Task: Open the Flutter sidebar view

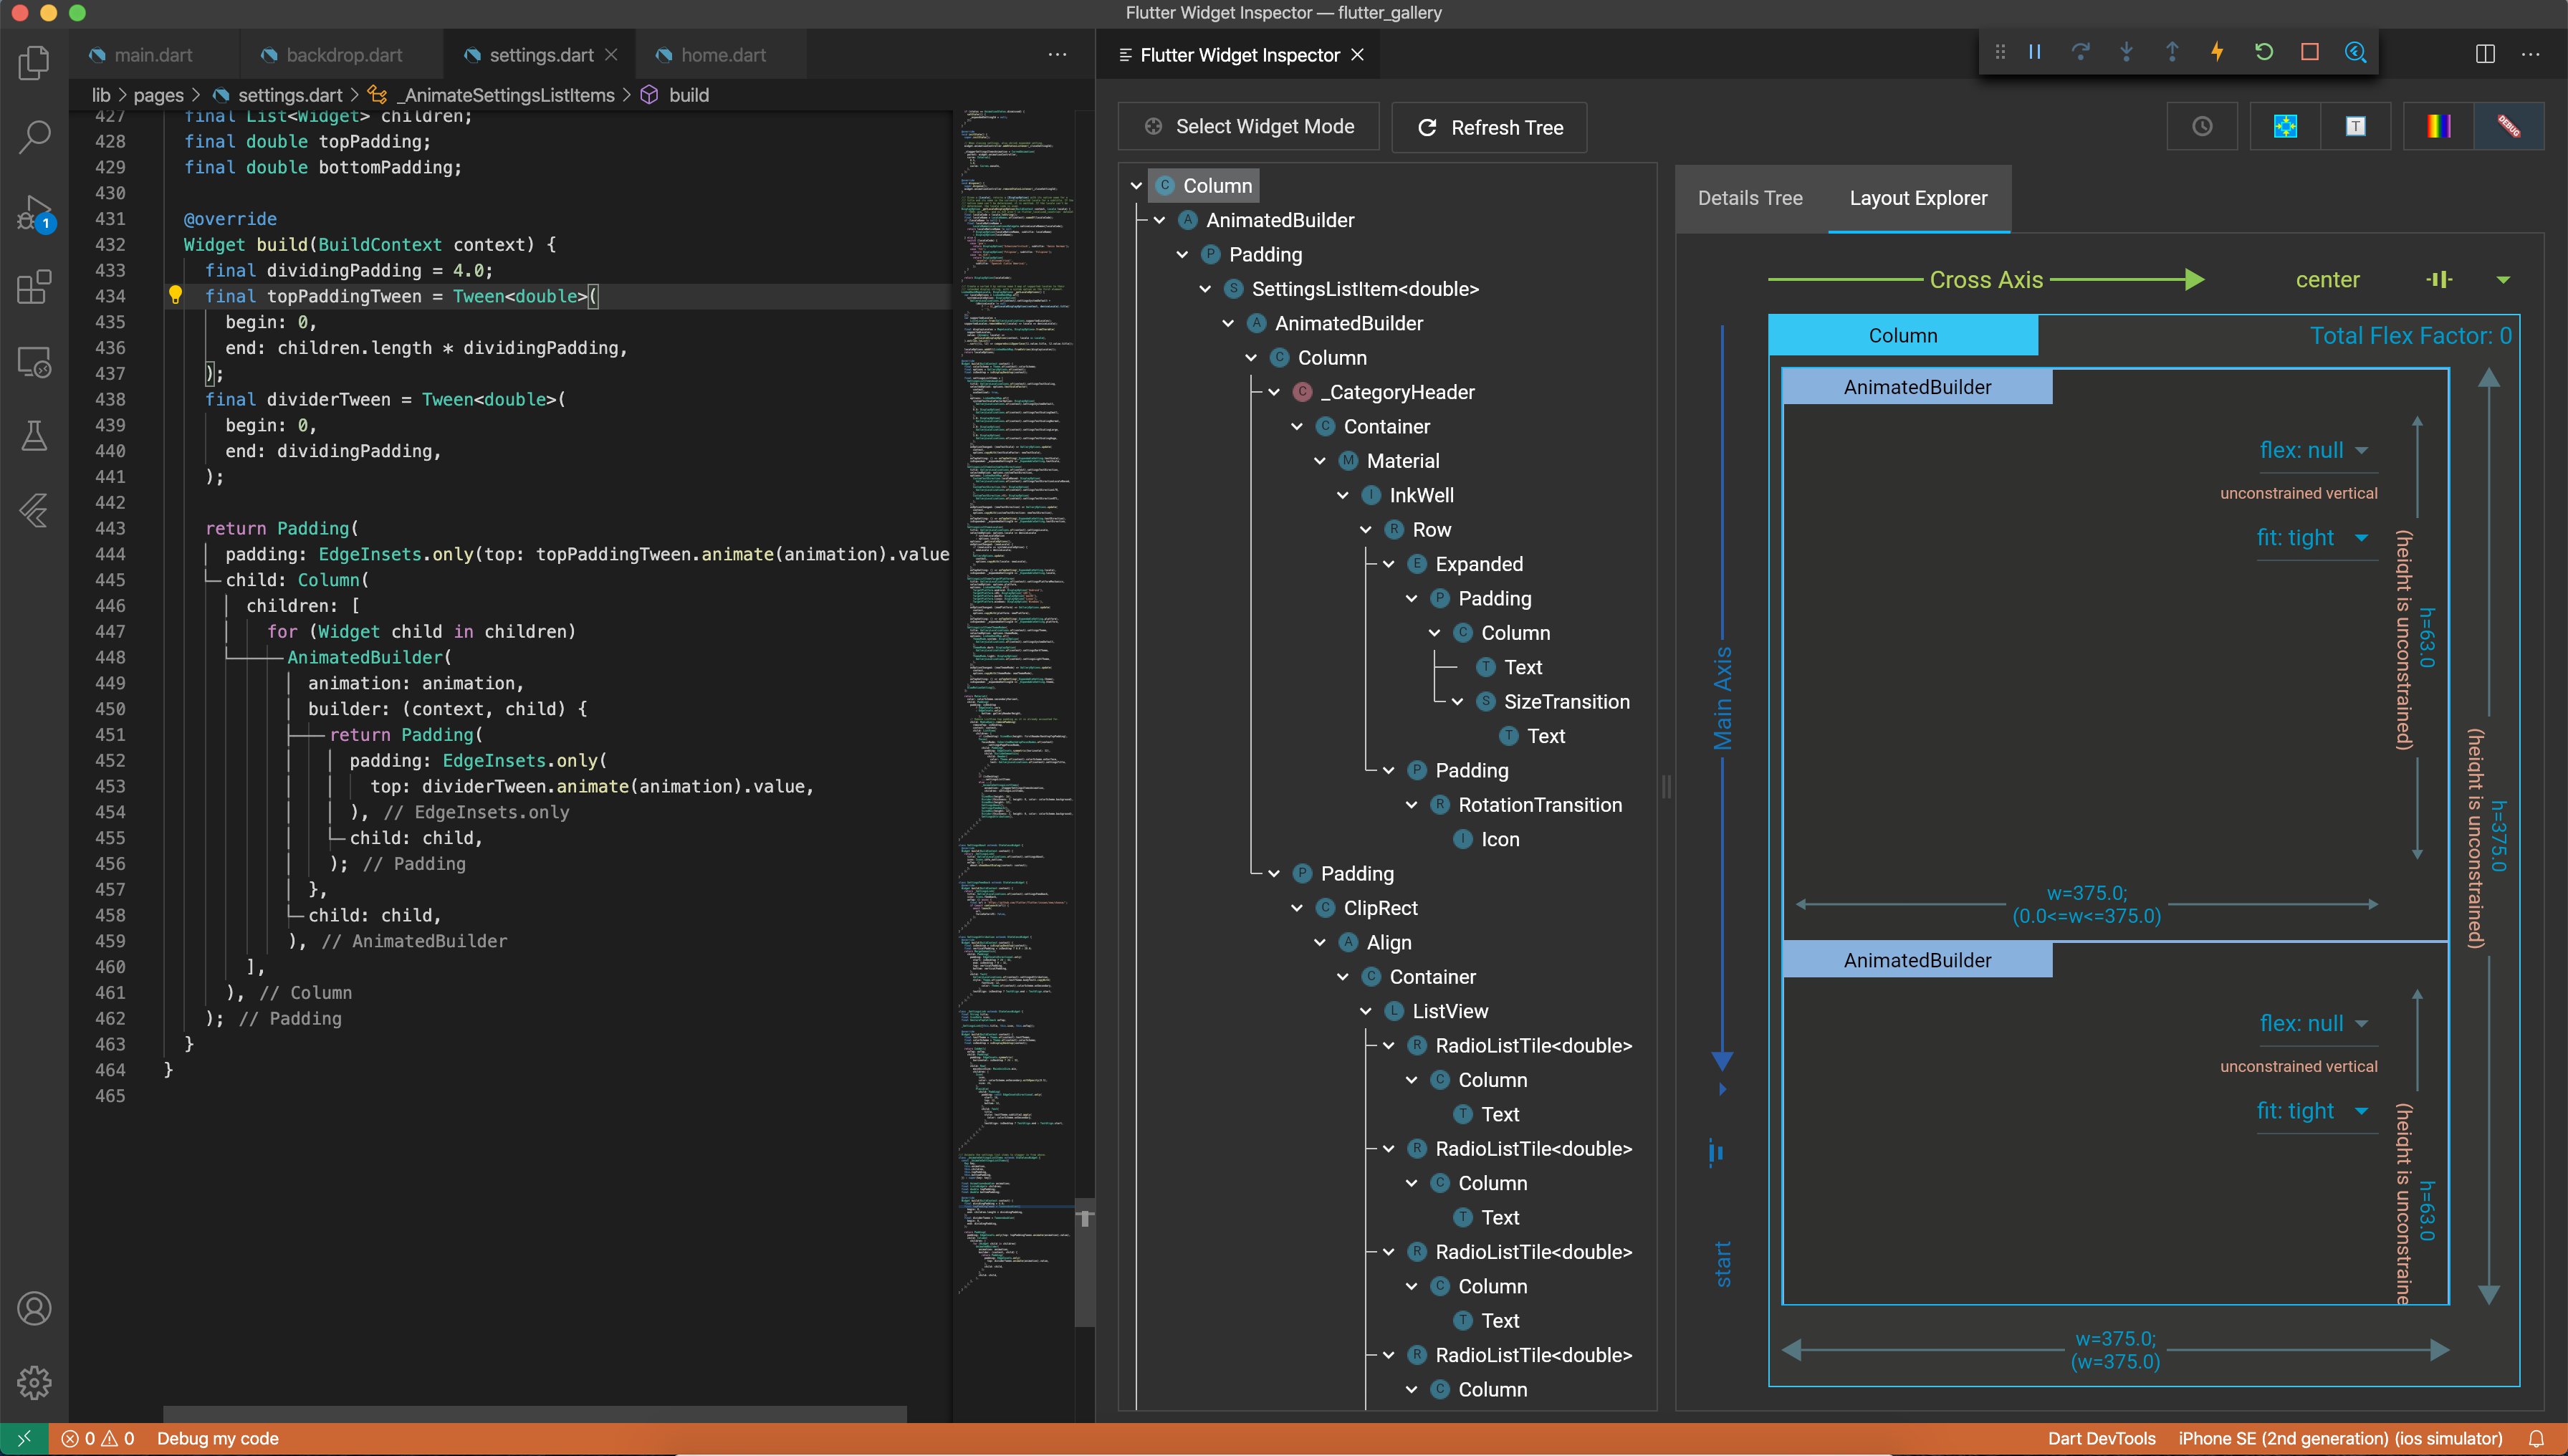Action: (34, 511)
